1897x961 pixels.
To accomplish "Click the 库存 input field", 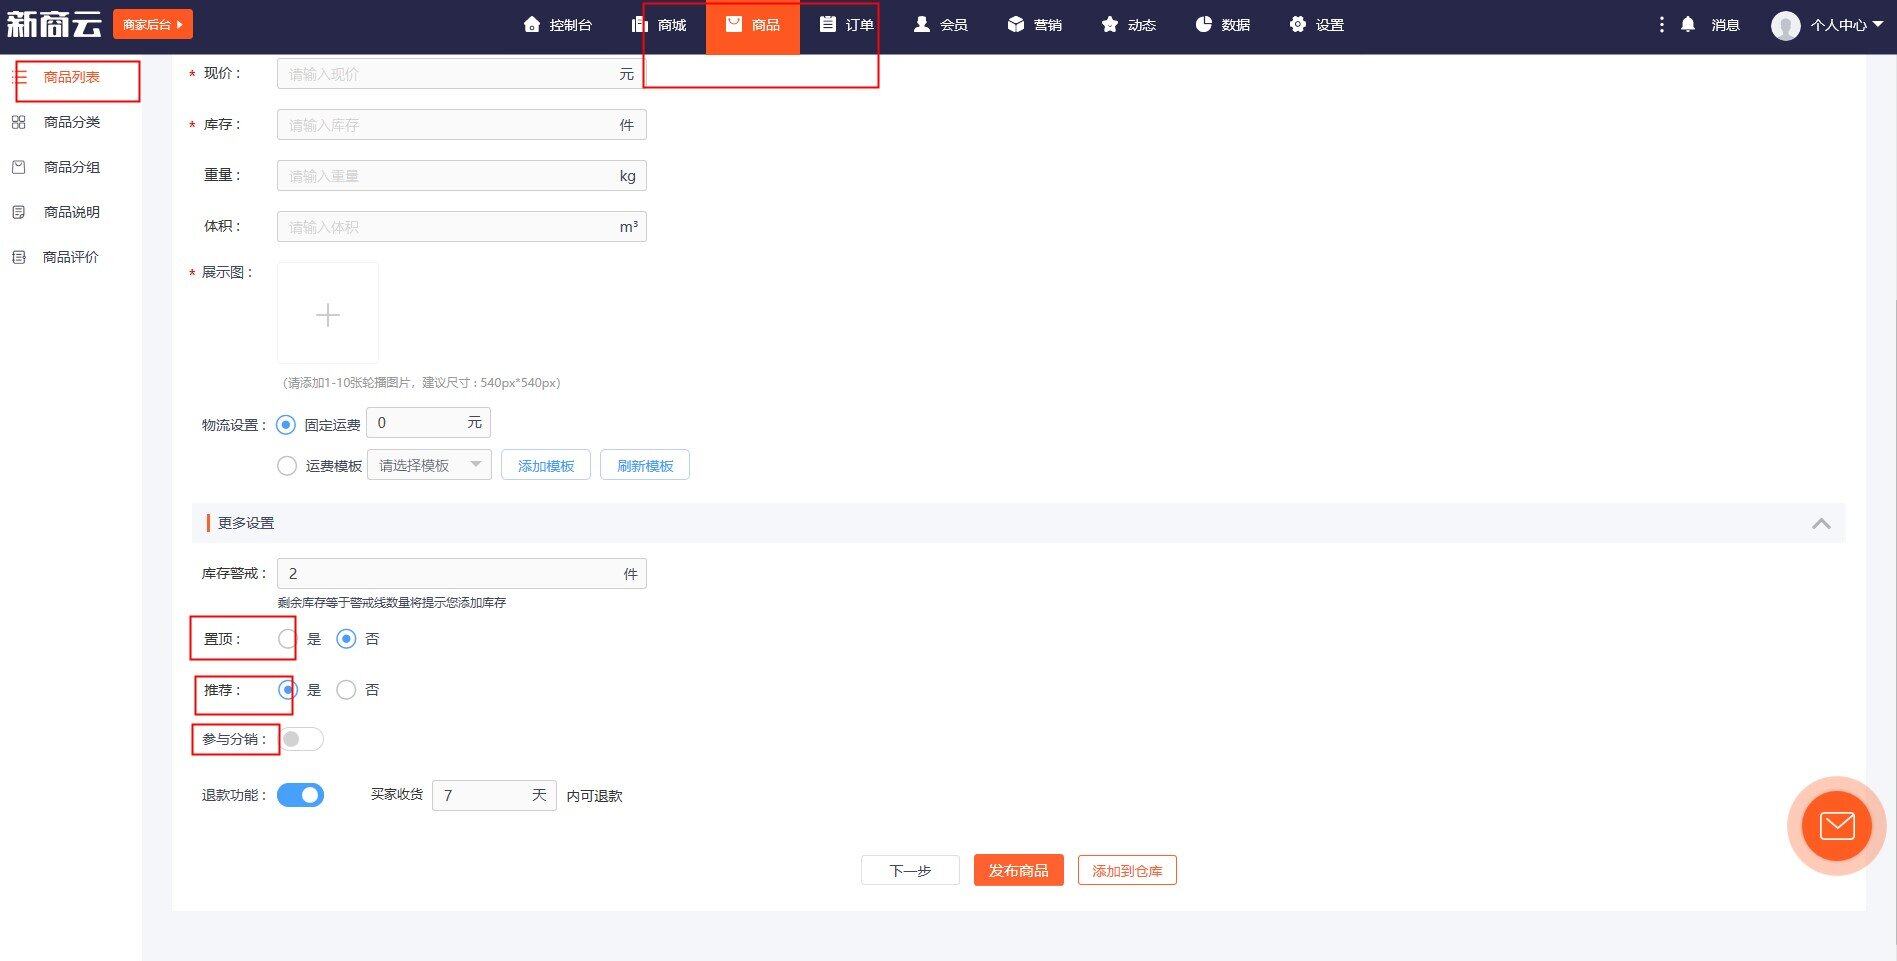I will [x=450, y=125].
